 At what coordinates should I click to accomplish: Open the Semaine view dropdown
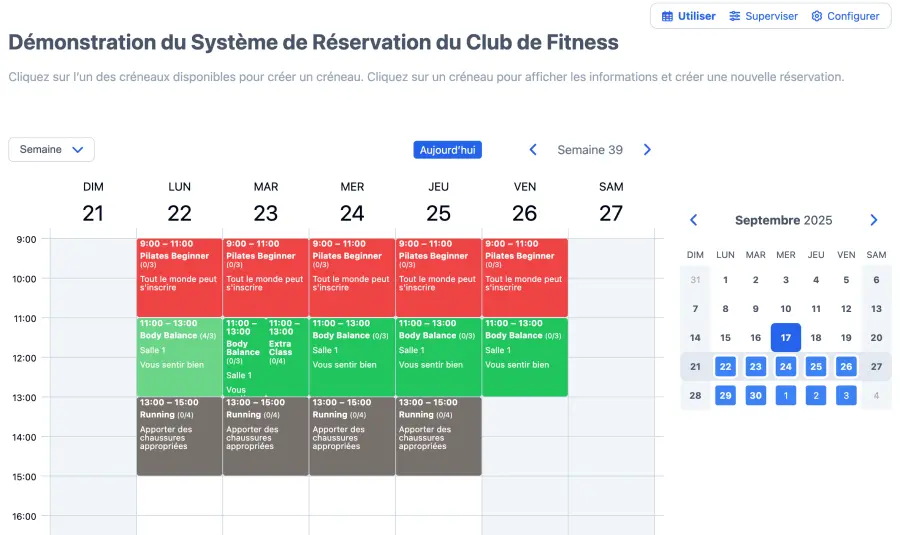[x=52, y=150]
